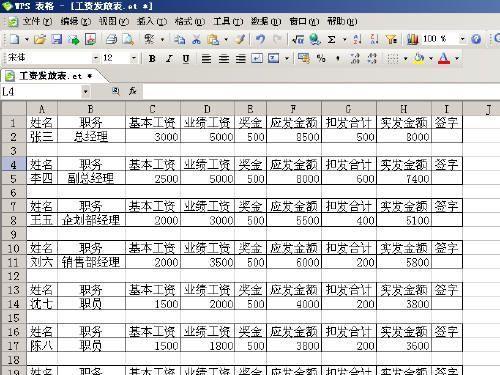Open Help via the question mark icon

click(x=476, y=39)
